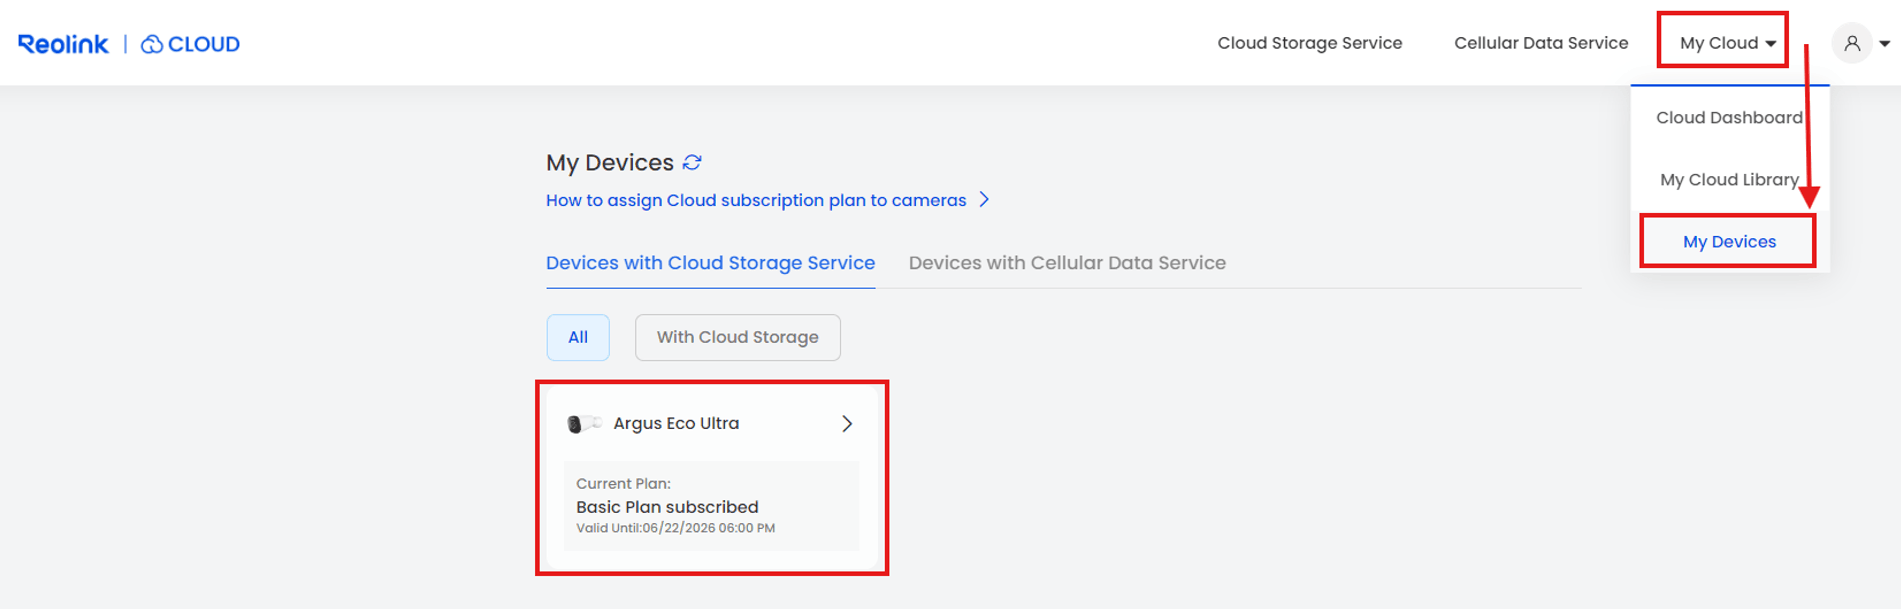Select My Cloud Library from the menu
The height and width of the screenshot is (609, 1901).
point(1729,180)
